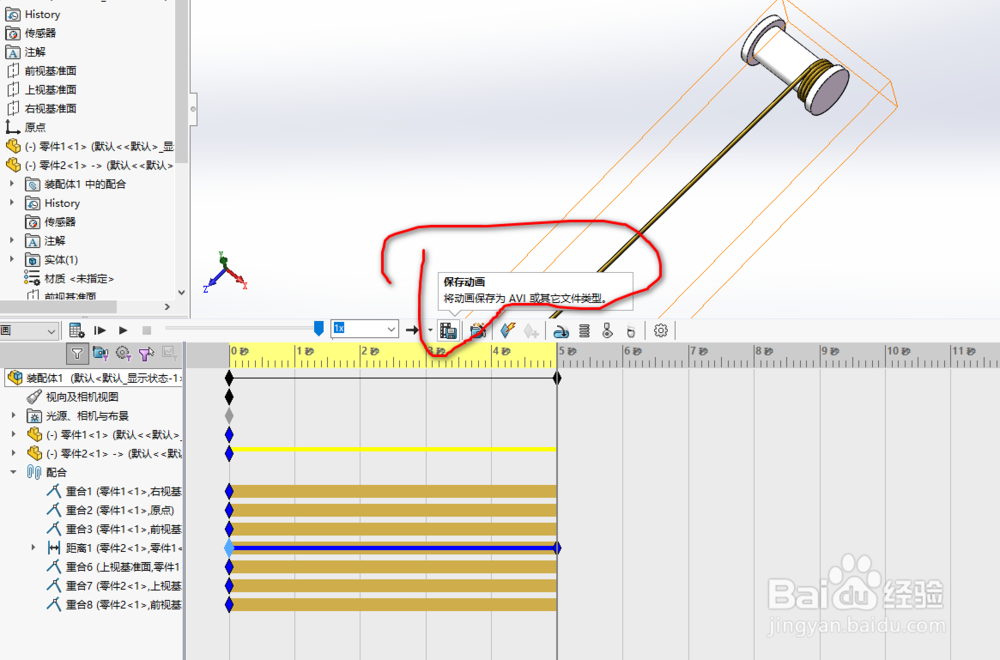Click the Stop playback button
1000x660 pixels.
point(146,330)
